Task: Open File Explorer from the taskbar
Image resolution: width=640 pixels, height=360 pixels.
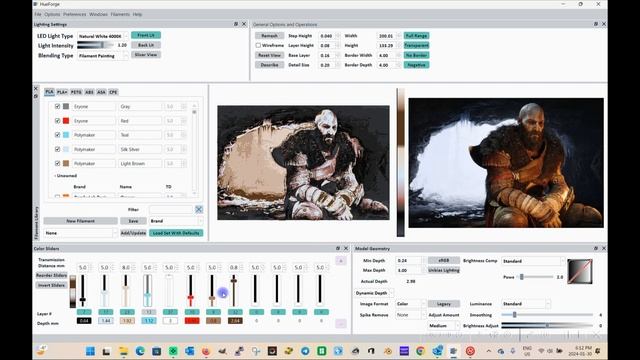Action: click(123, 351)
